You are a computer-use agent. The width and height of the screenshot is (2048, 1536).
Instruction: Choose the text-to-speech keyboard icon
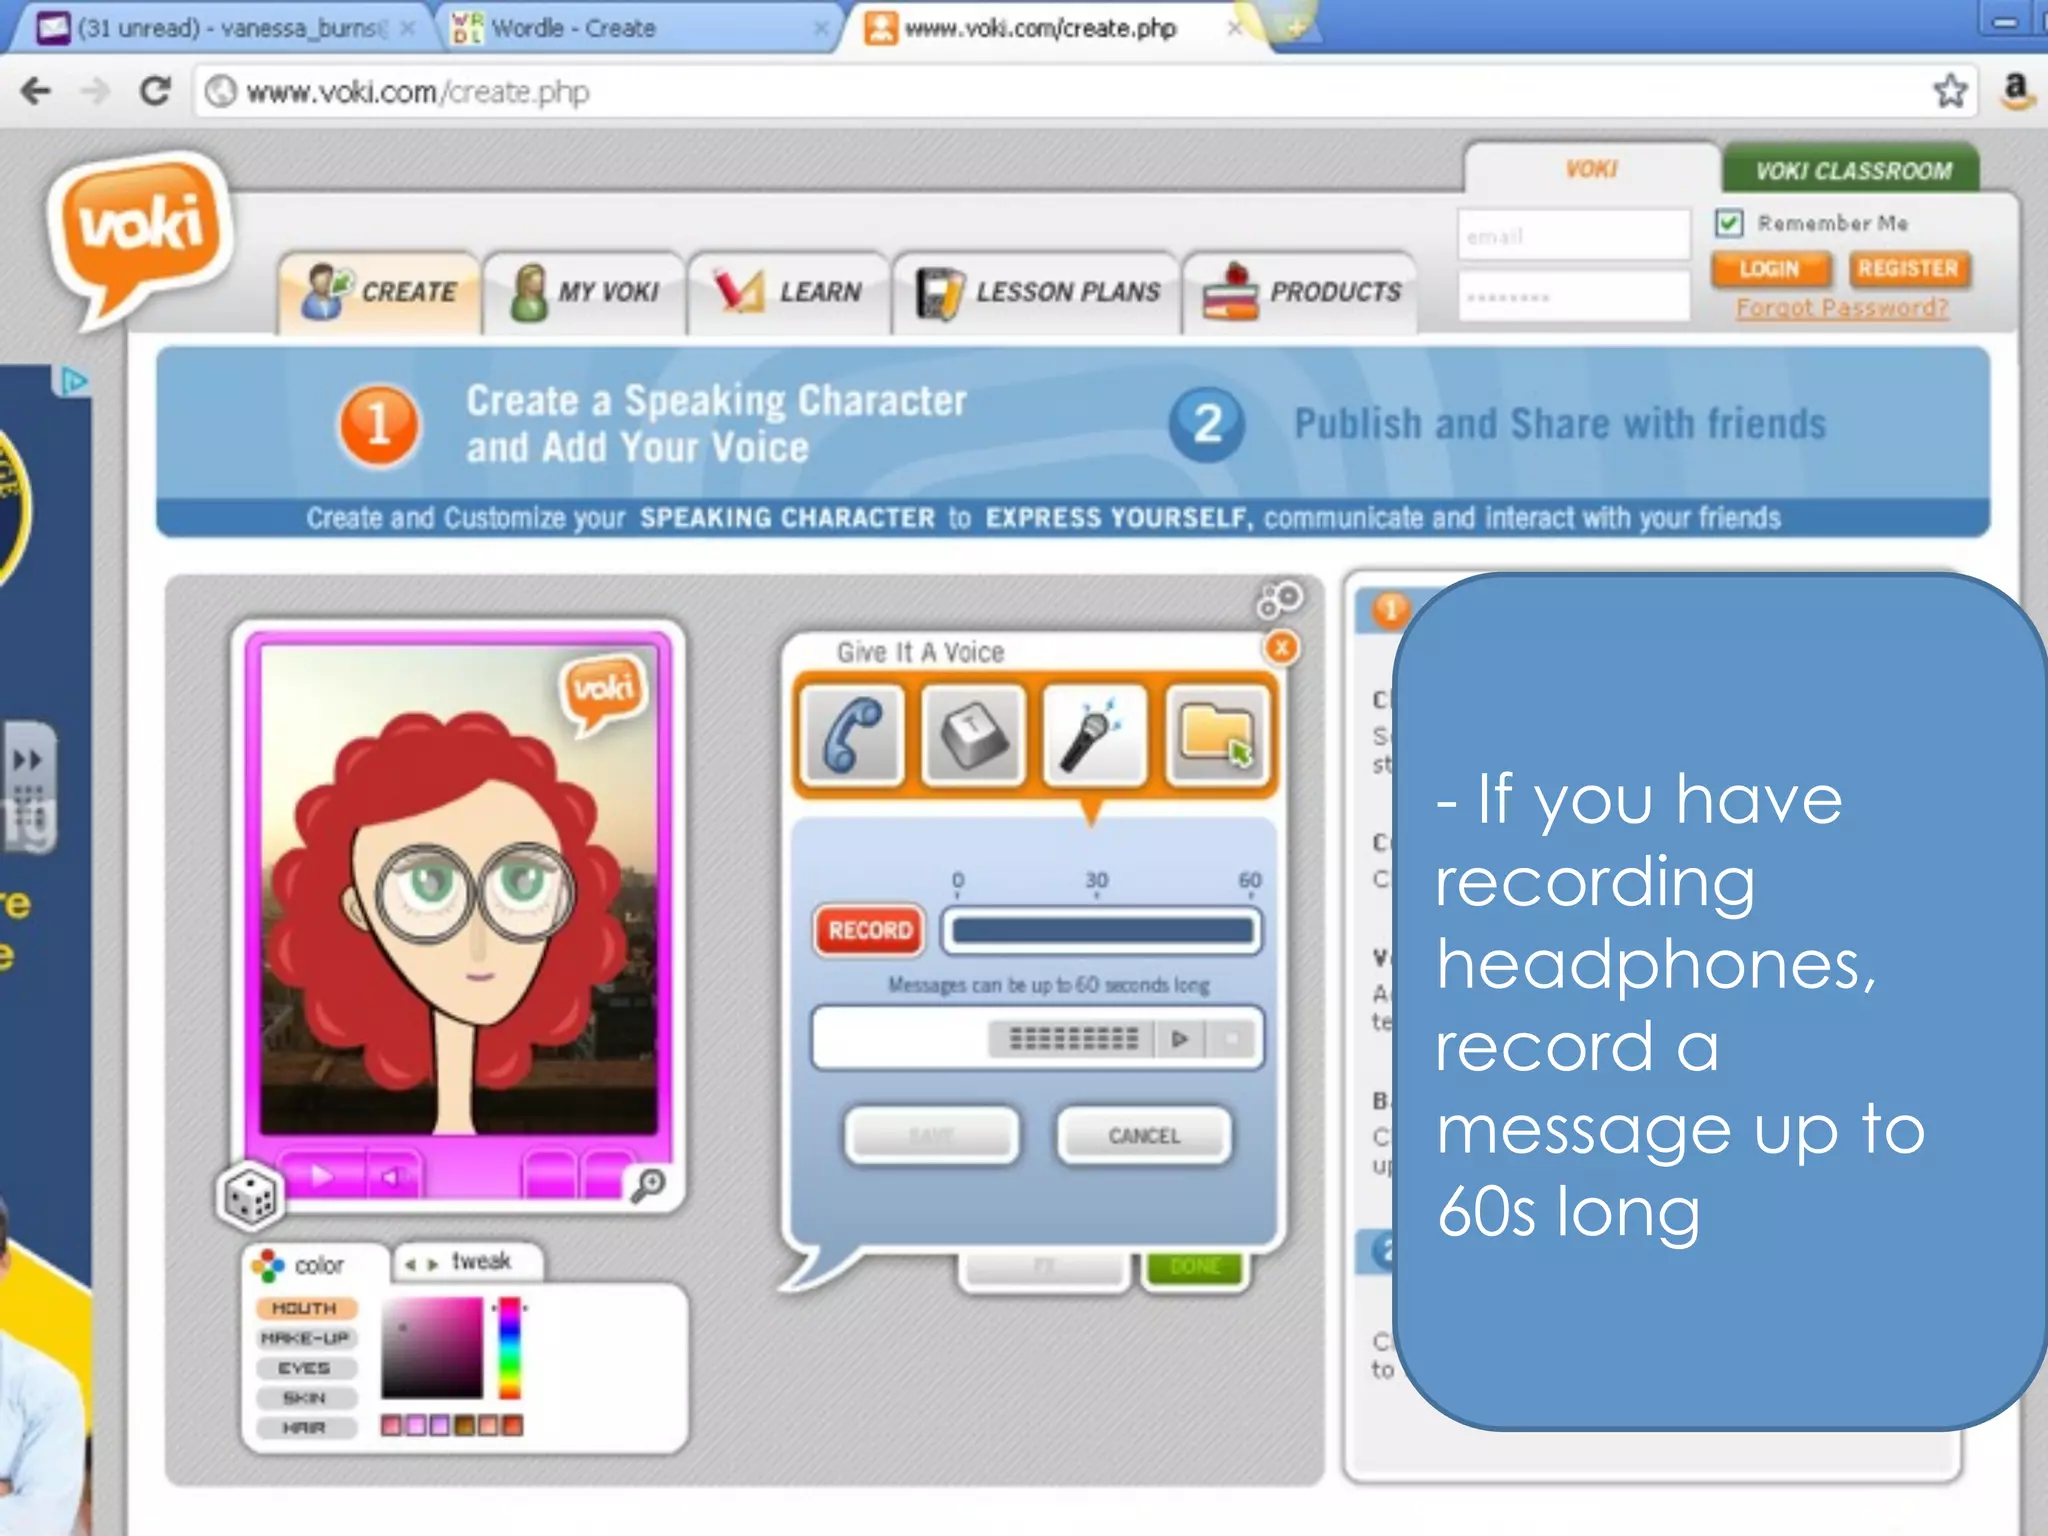[974, 736]
